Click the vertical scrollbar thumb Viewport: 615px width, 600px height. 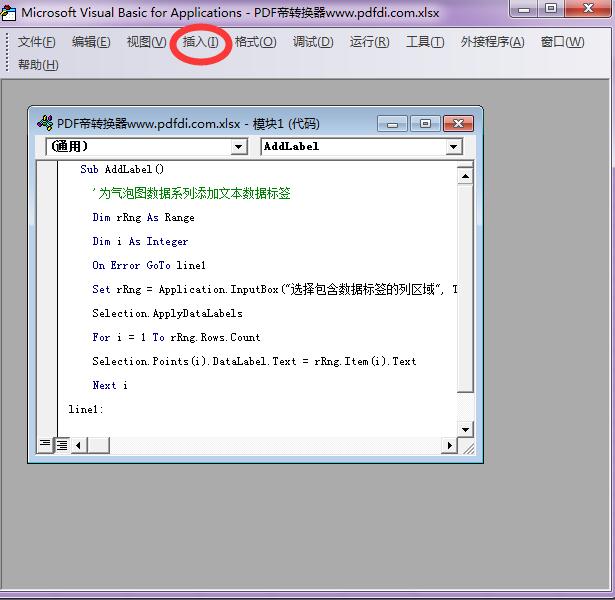[465, 288]
